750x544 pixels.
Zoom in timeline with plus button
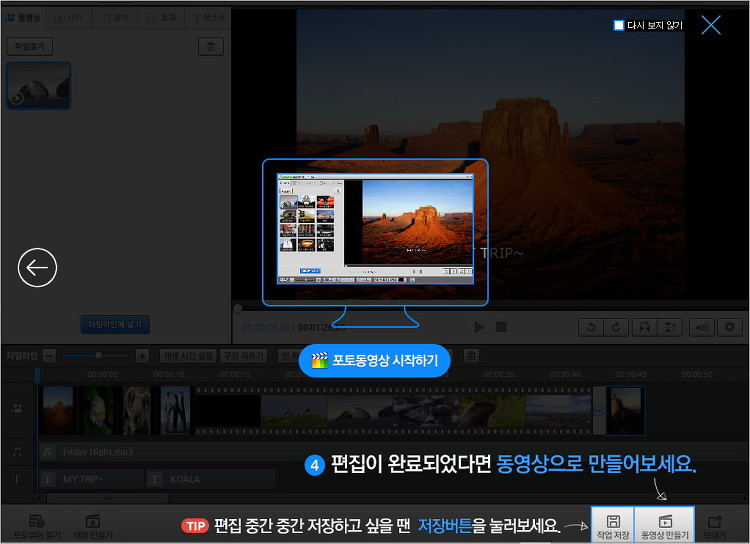coord(142,356)
